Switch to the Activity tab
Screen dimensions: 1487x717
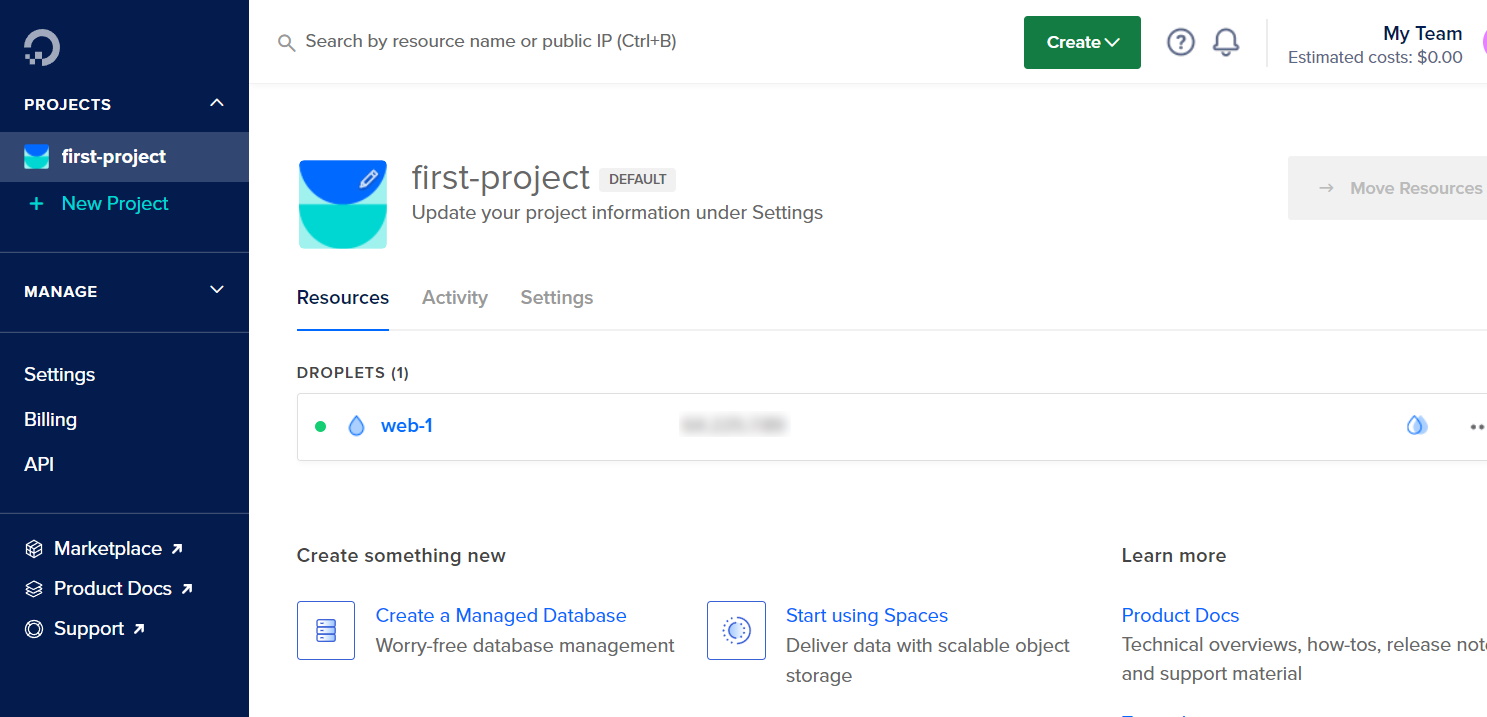(455, 298)
